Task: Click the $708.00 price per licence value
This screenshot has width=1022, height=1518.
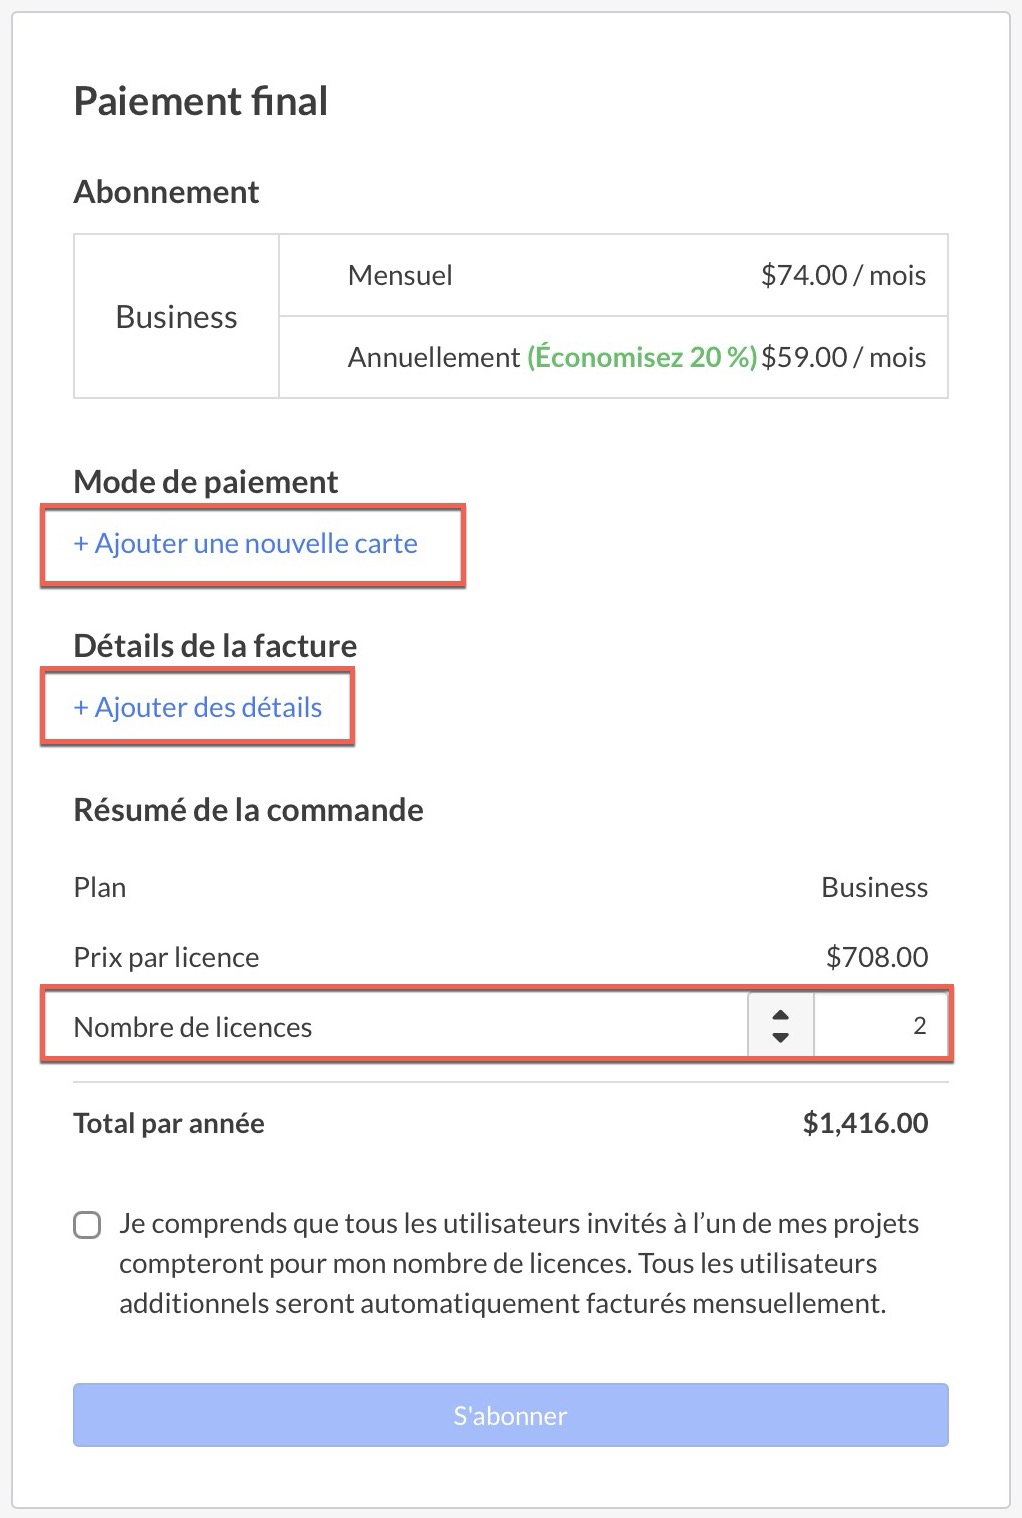Action: (x=876, y=957)
